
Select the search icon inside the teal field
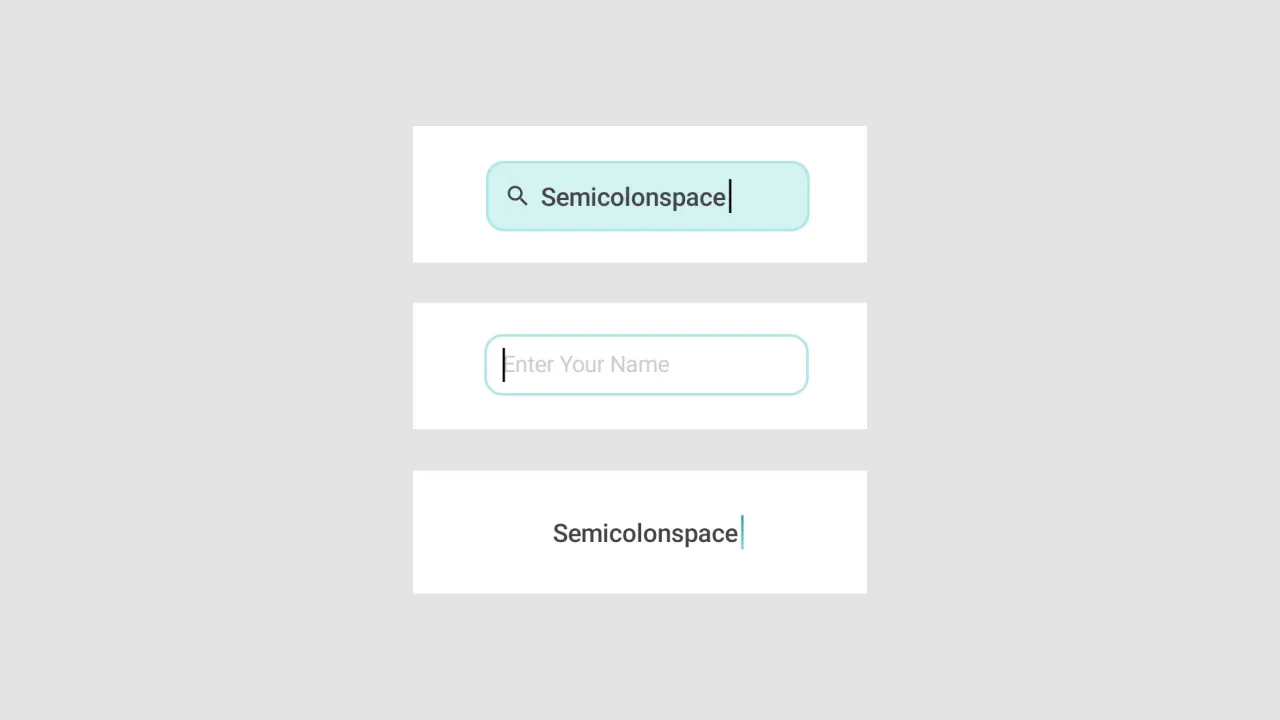[517, 196]
